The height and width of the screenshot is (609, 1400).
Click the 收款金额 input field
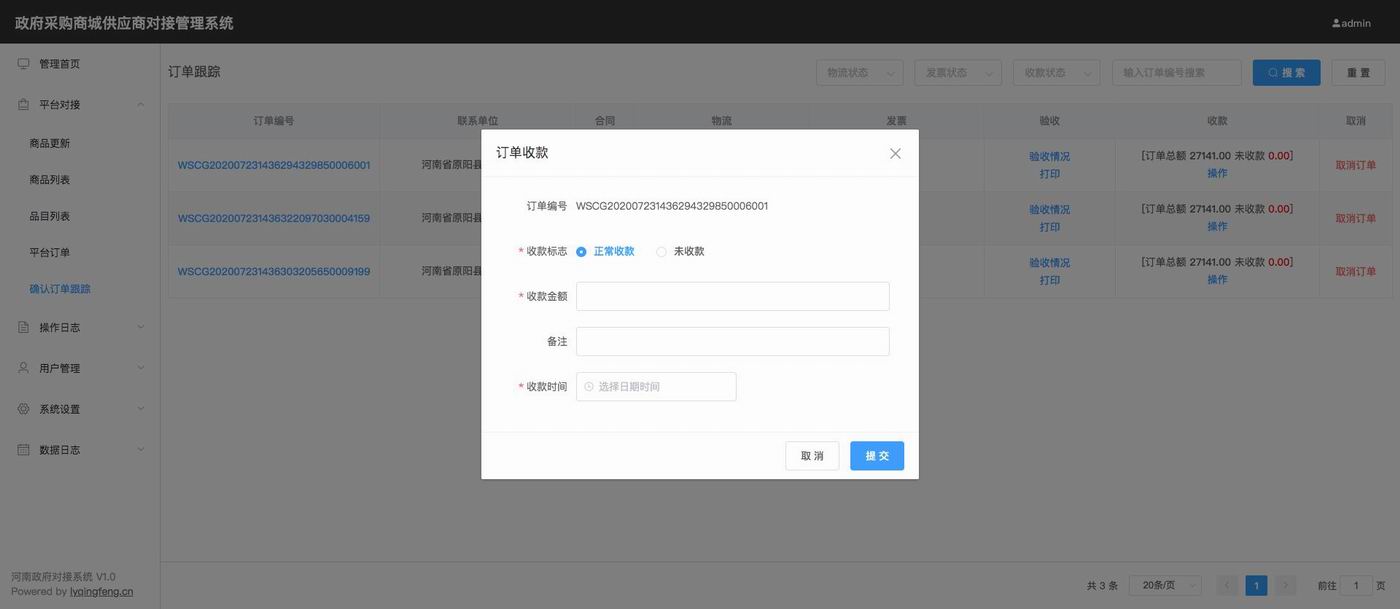point(732,296)
